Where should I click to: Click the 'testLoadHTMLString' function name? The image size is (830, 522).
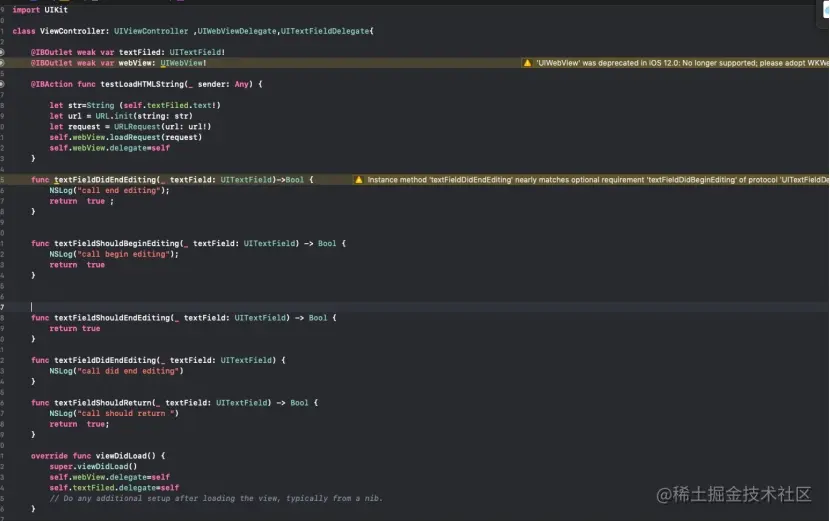(x=142, y=84)
